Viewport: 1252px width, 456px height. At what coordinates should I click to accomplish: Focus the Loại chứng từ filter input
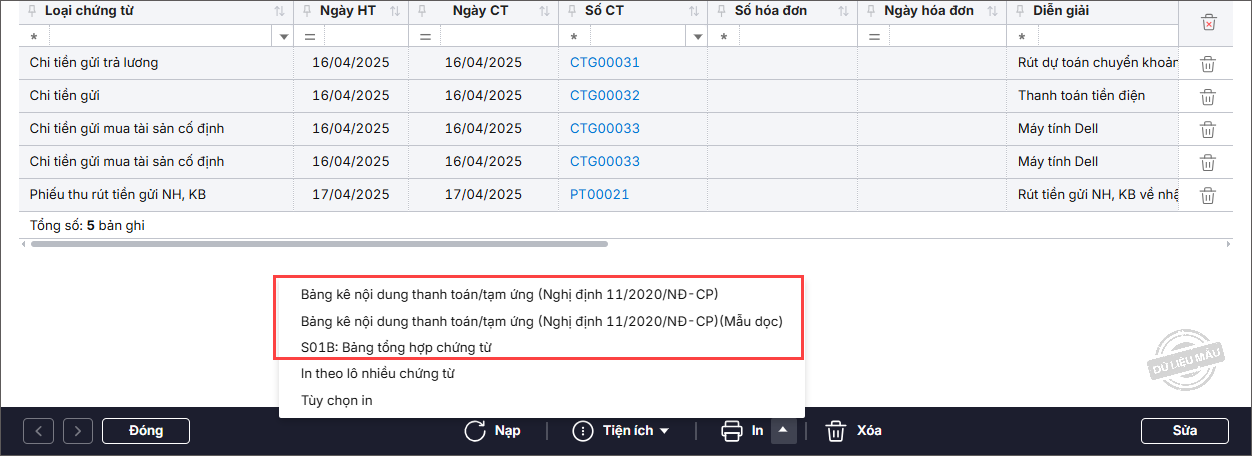(x=161, y=36)
